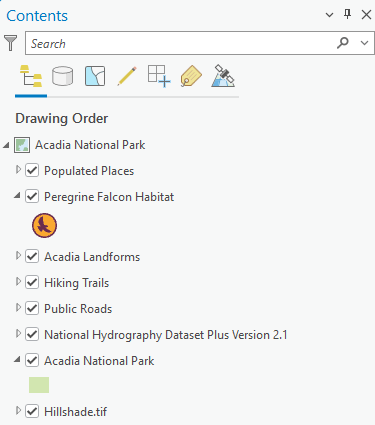Open the search box dropdown arrow
This screenshot has width=375, height=425.
click(364, 43)
